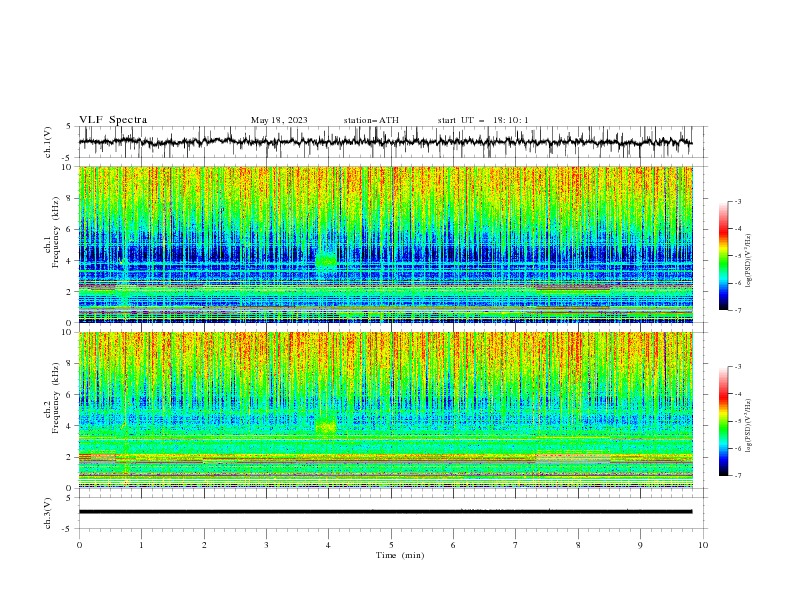Screen dimensions: 792x612
Task: Click the "-7" tick on ch.2 colorbar
Action: point(737,475)
